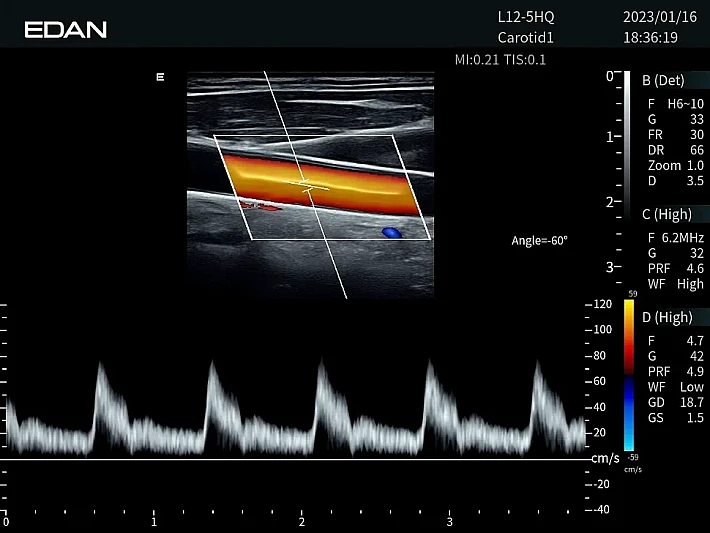The image size is (710, 533).
Task: Click the spectral Doppler baseline
Action: (290, 460)
